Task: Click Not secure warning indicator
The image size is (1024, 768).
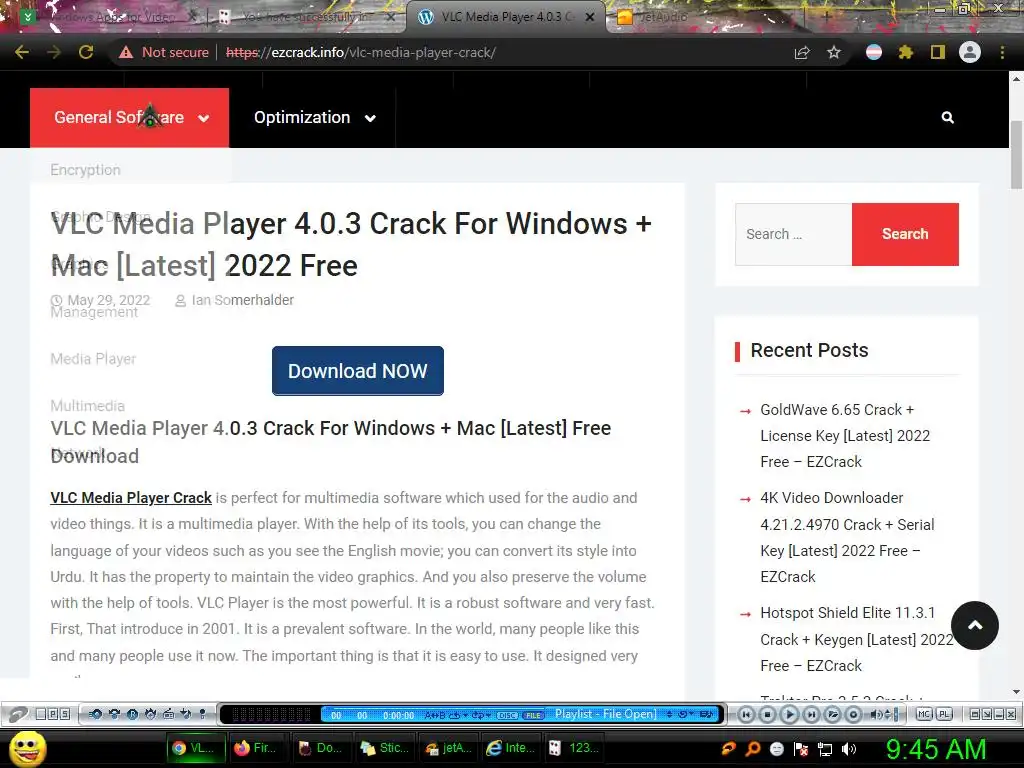Action: click(x=163, y=52)
